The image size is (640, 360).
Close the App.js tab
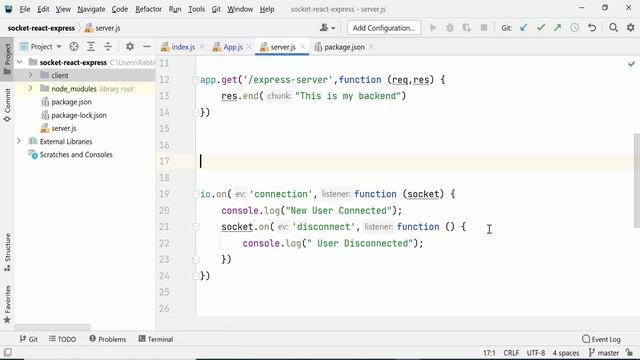(249, 47)
